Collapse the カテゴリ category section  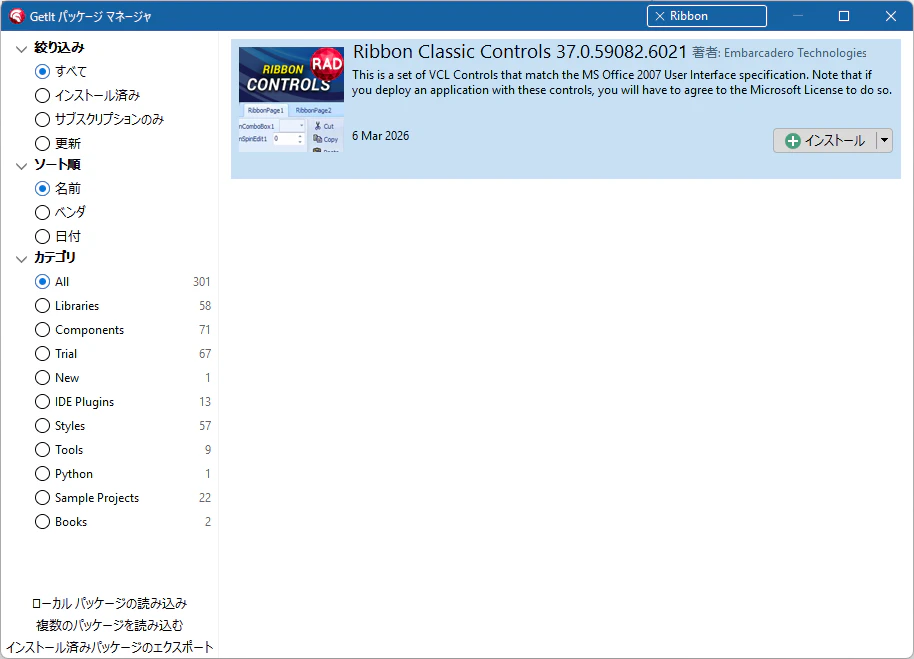click(22, 259)
